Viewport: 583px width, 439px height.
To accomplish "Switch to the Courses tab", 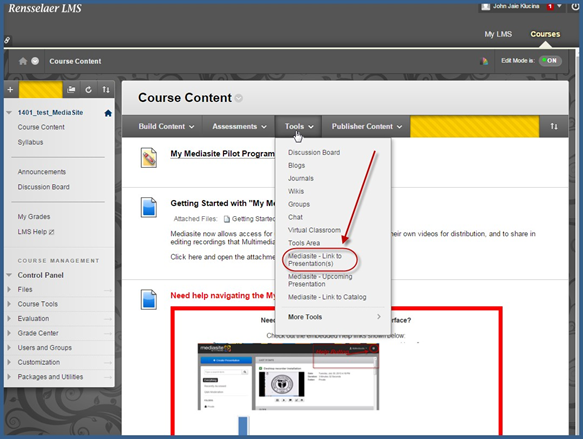I will [x=545, y=34].
